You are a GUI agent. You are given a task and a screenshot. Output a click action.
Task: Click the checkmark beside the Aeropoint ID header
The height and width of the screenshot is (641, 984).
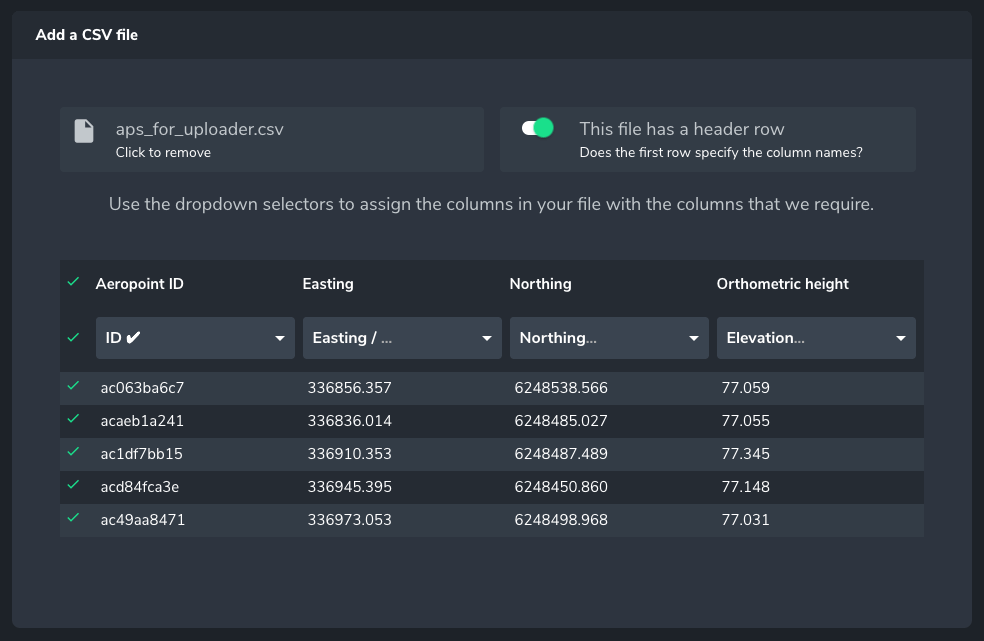(73, 282)
